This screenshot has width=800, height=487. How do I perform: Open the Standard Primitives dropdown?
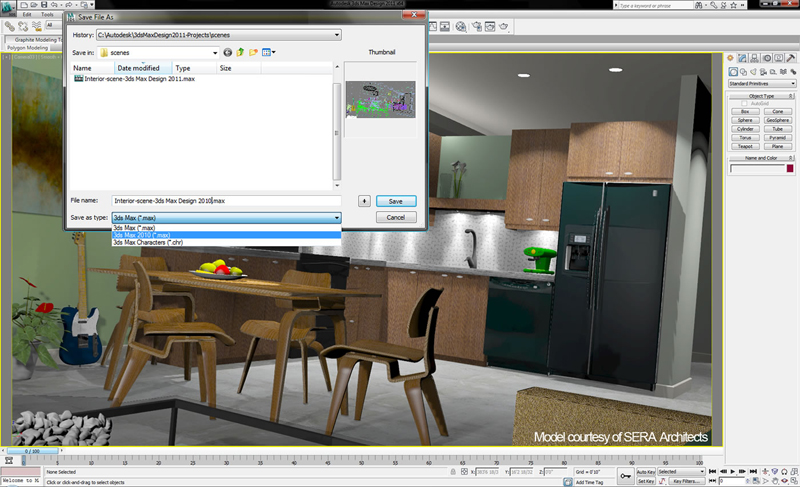[762, 83]
